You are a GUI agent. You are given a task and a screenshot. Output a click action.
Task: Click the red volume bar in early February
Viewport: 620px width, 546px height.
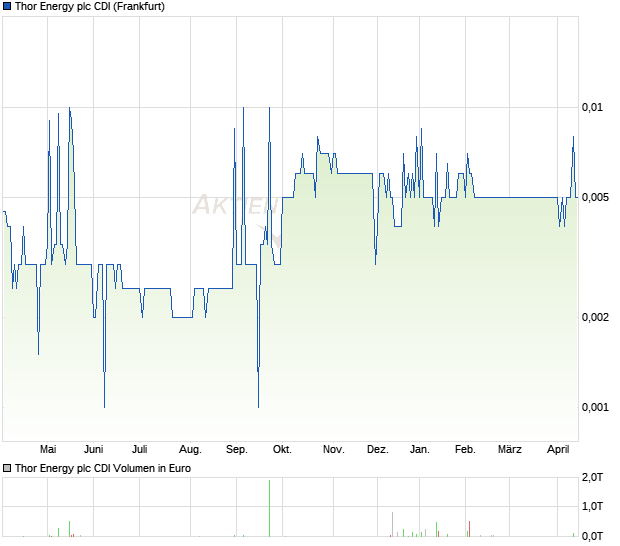coord(469,529)
